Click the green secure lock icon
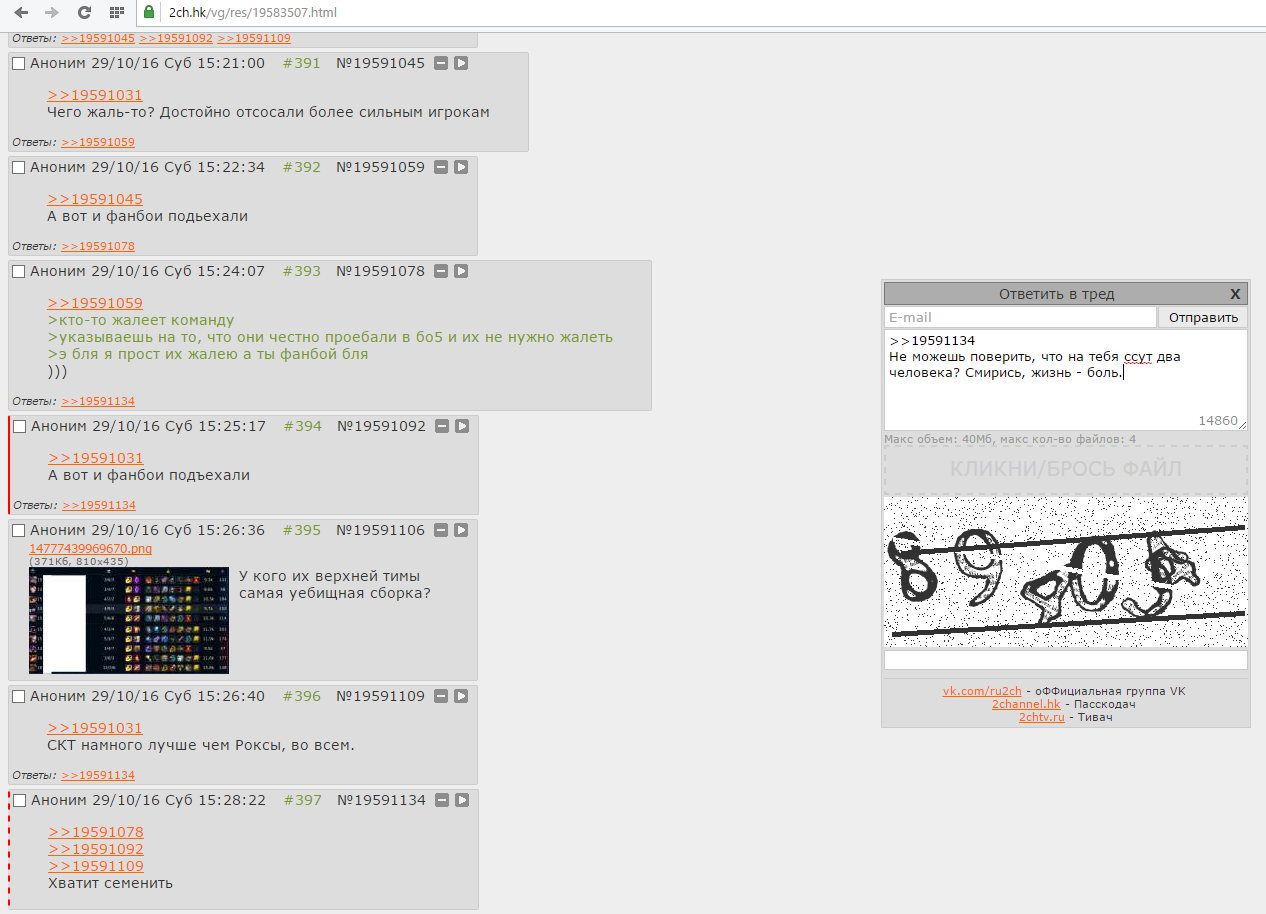 149,12
